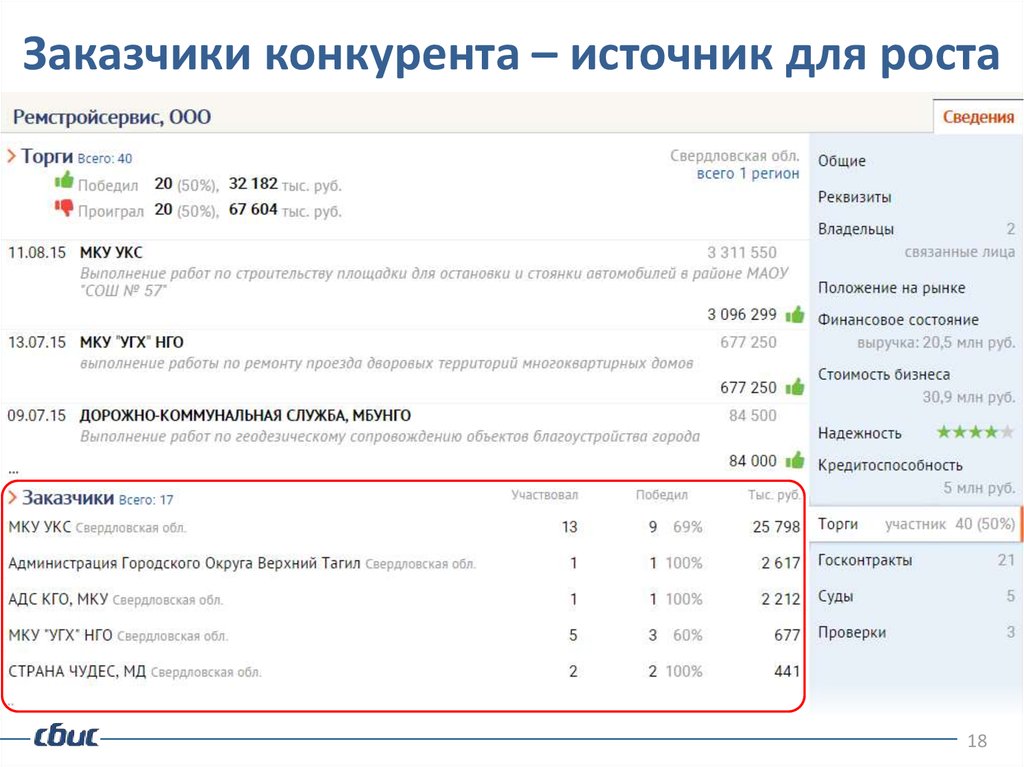Open Владельцы section in side menu
Viewport: 1024px width, 767px height.
pyautogui.click(x=856, y=229)
